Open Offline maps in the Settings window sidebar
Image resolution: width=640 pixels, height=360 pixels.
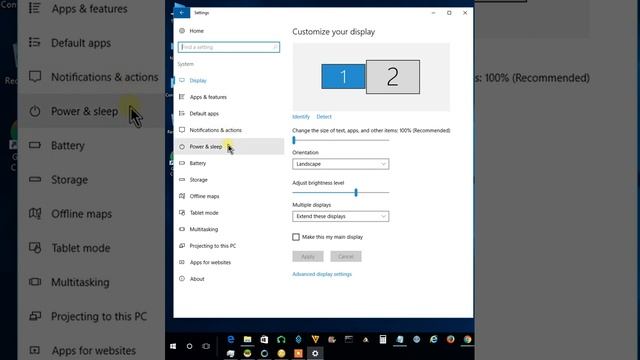coord(204,196)
